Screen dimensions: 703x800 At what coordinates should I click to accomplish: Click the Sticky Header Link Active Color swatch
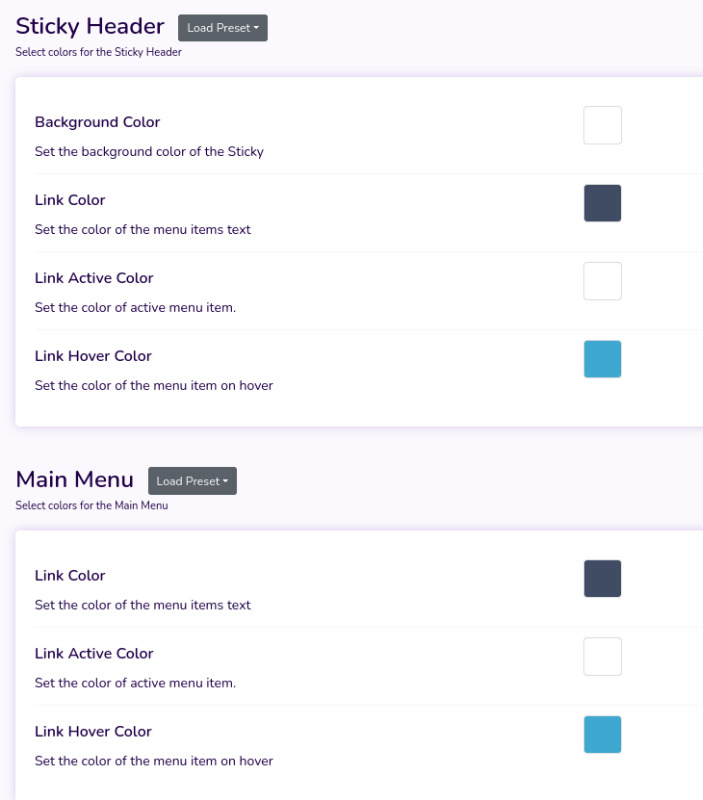602,281
